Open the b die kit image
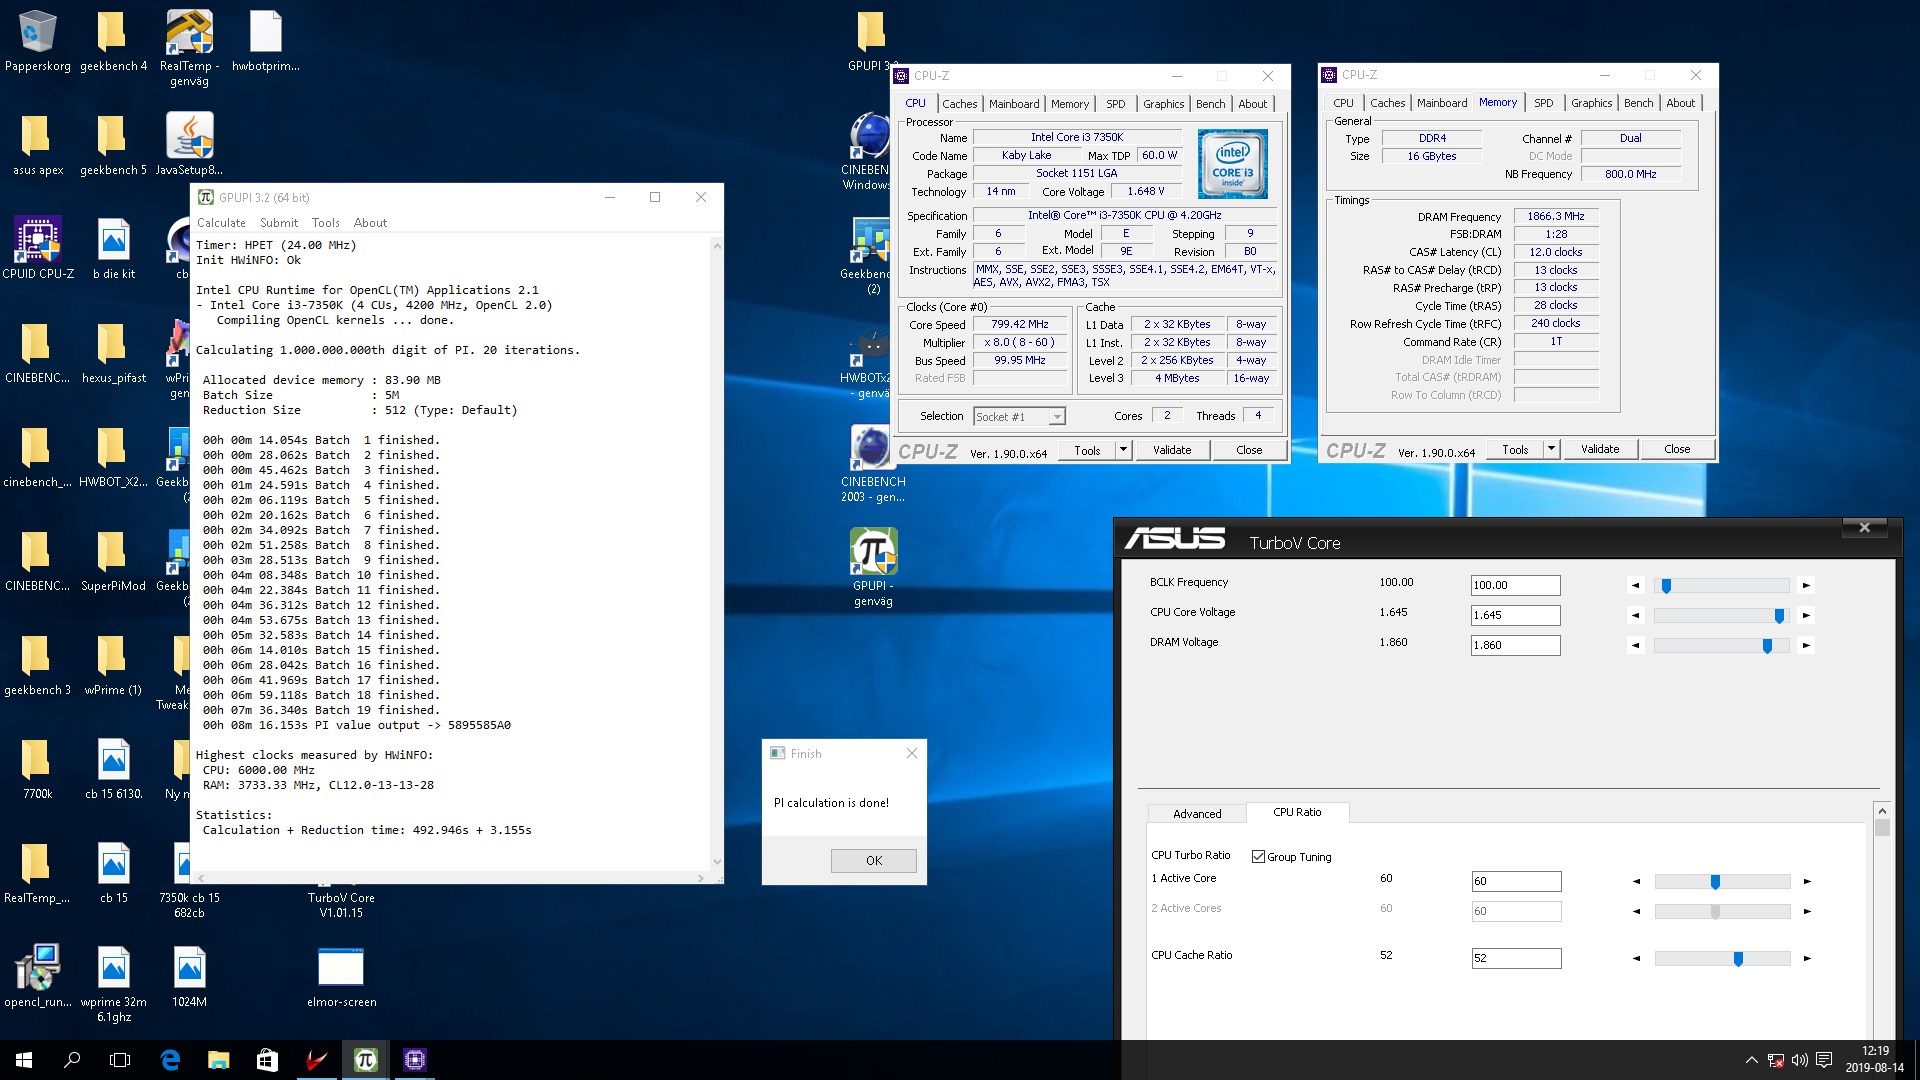 (x=113, y=250)
